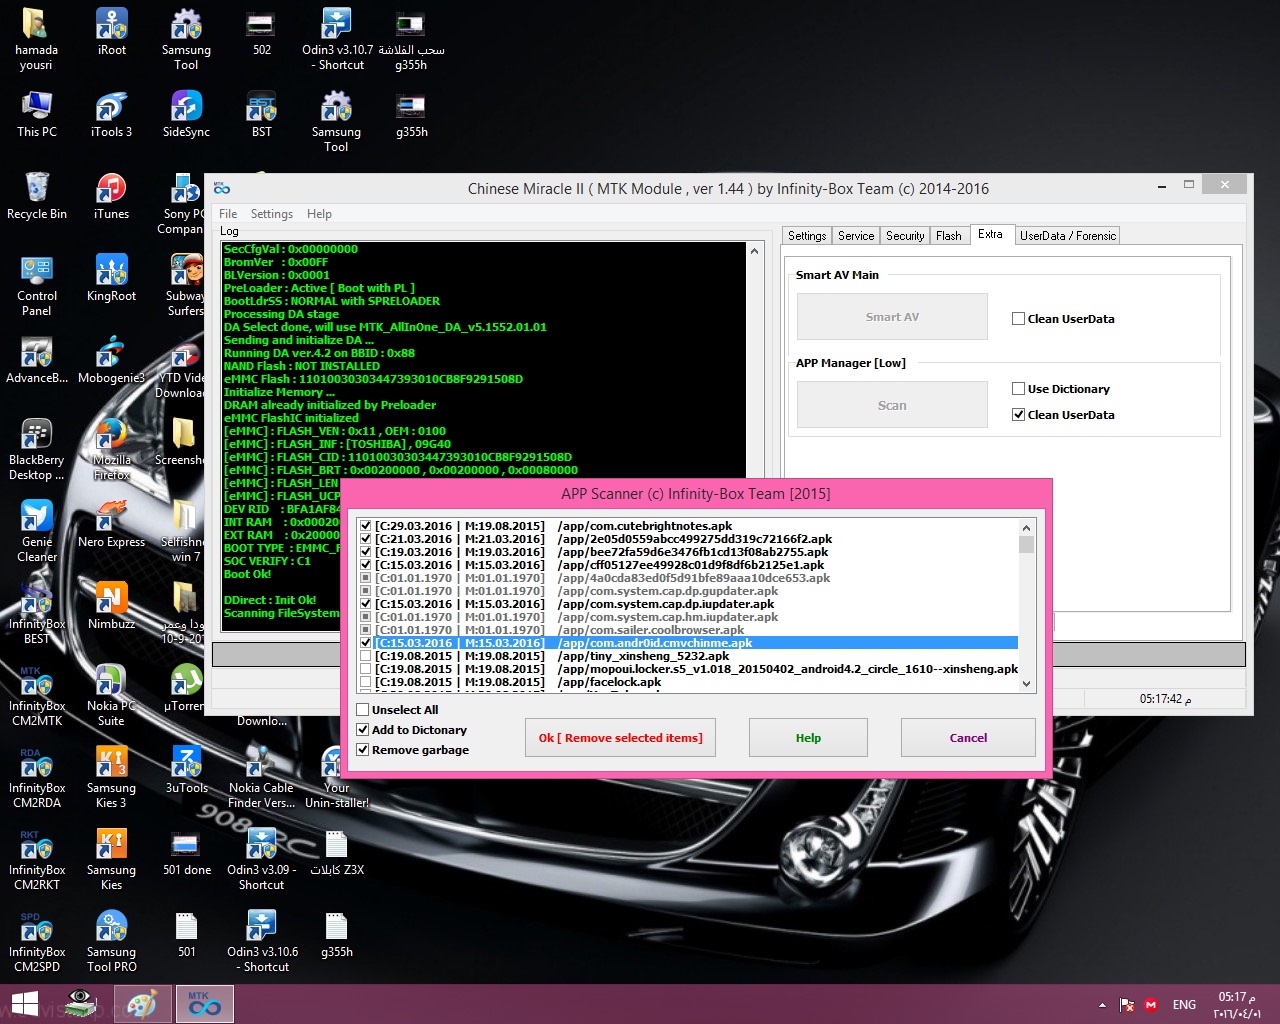Open the iRoot desktop icon

pos(112,32)
